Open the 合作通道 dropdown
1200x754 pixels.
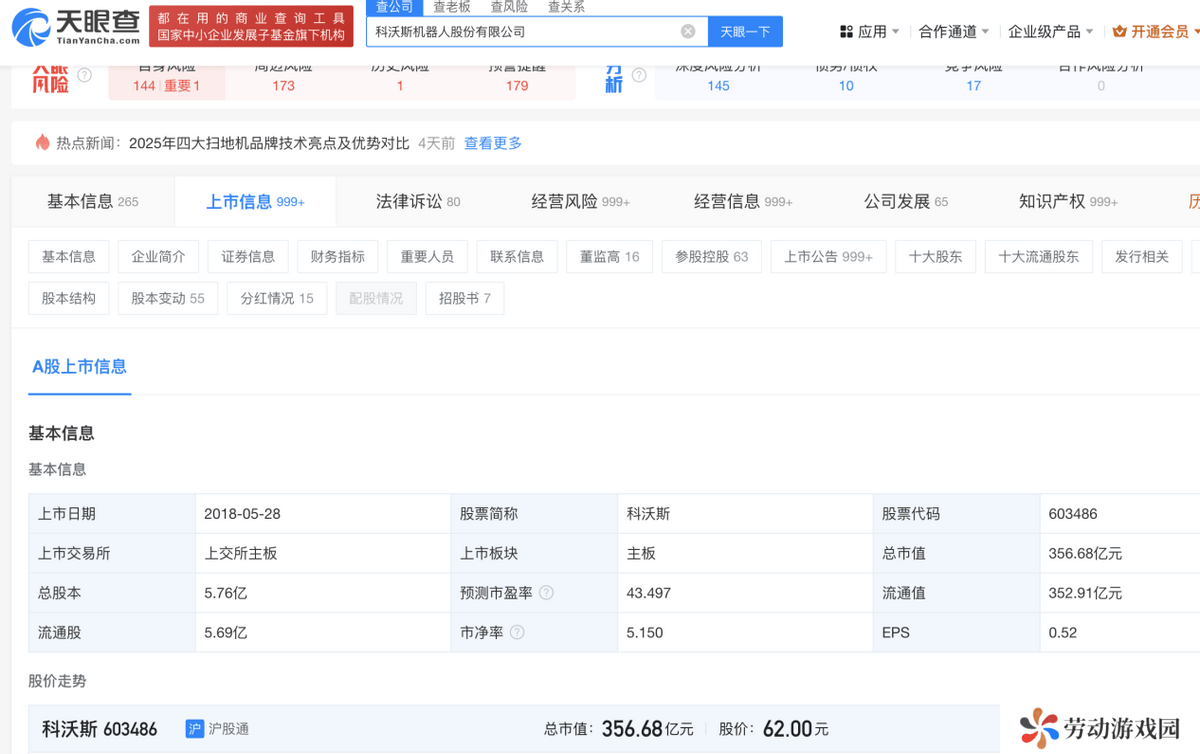point(954,32)
